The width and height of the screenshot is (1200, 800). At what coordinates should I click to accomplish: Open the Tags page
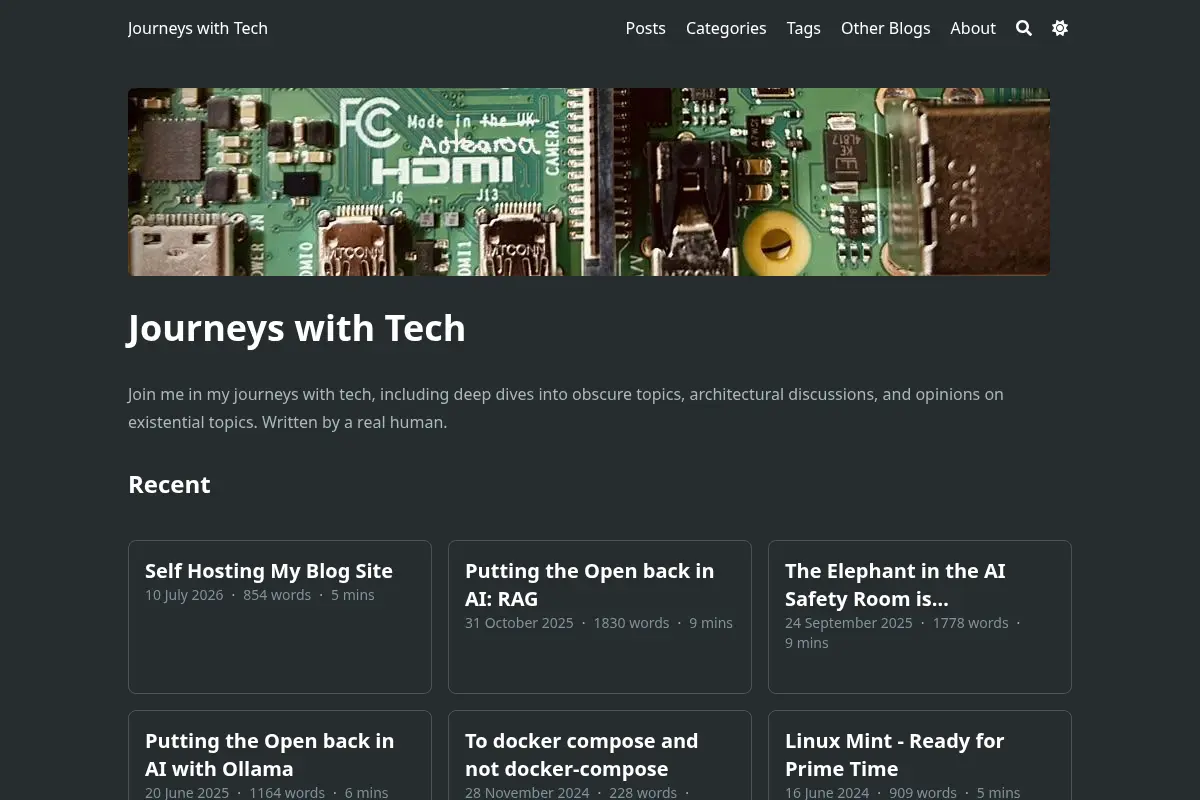[x=803, y=28]
